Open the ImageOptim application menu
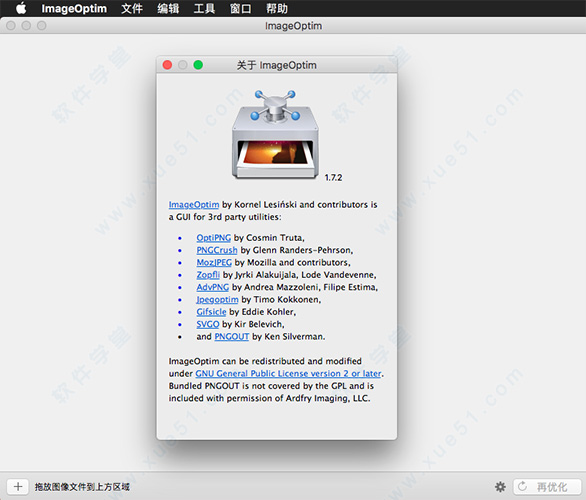 (x=74, y=8)
